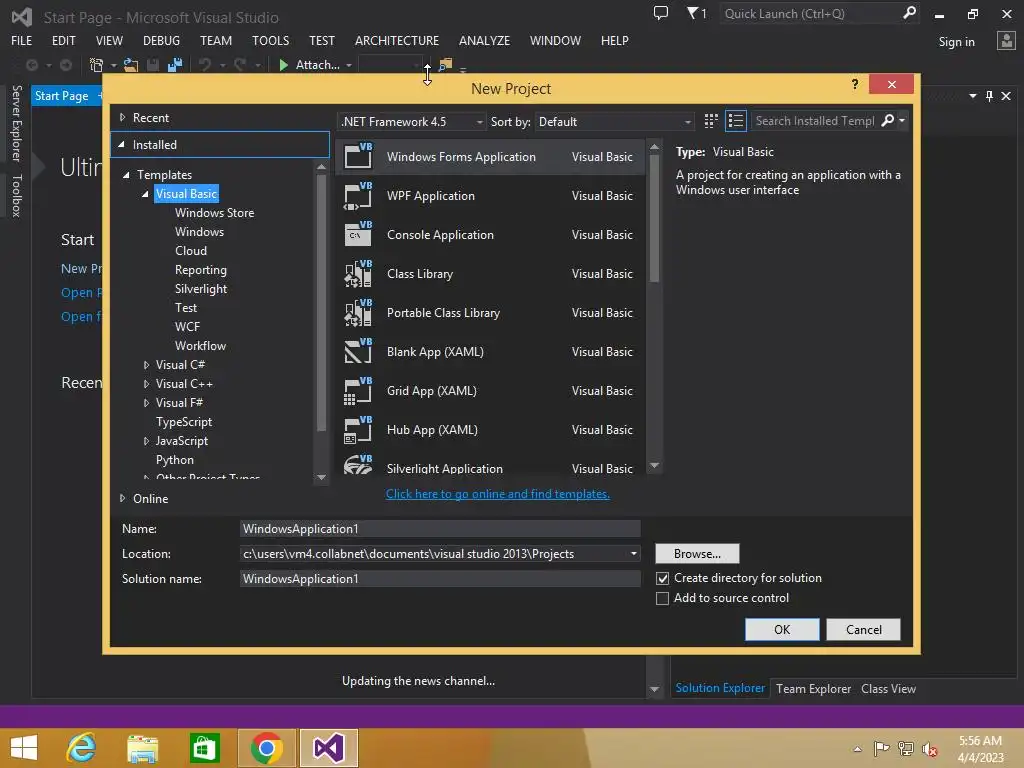The height and width of the screenshot is (768, 1024).
Task: Open the notifications flag icon
Action: click(x=692, y=13)
